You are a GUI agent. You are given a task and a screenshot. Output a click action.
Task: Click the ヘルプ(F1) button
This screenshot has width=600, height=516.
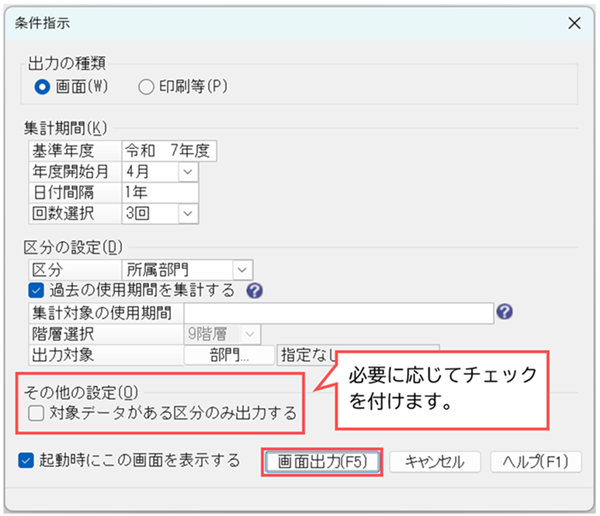[536, 462]
